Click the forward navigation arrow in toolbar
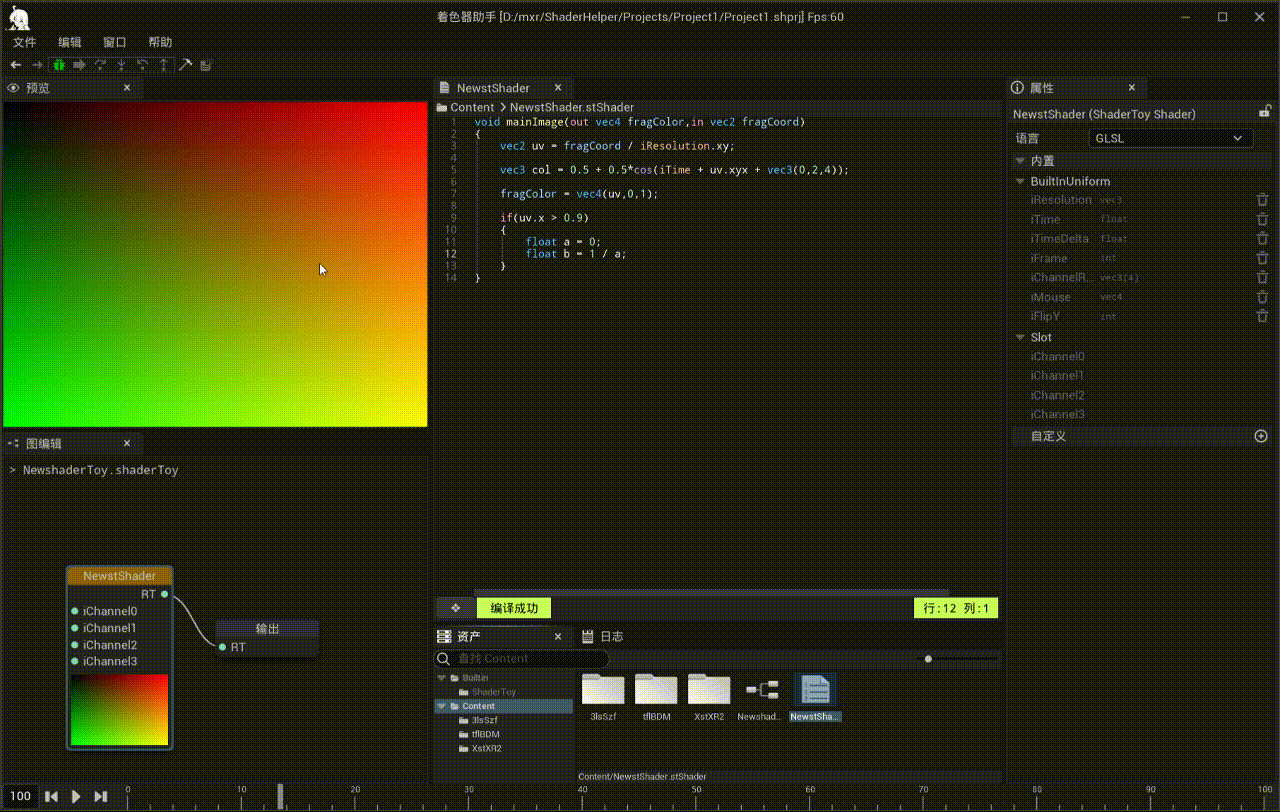1280x812 pixels. [x=37, y=65]
